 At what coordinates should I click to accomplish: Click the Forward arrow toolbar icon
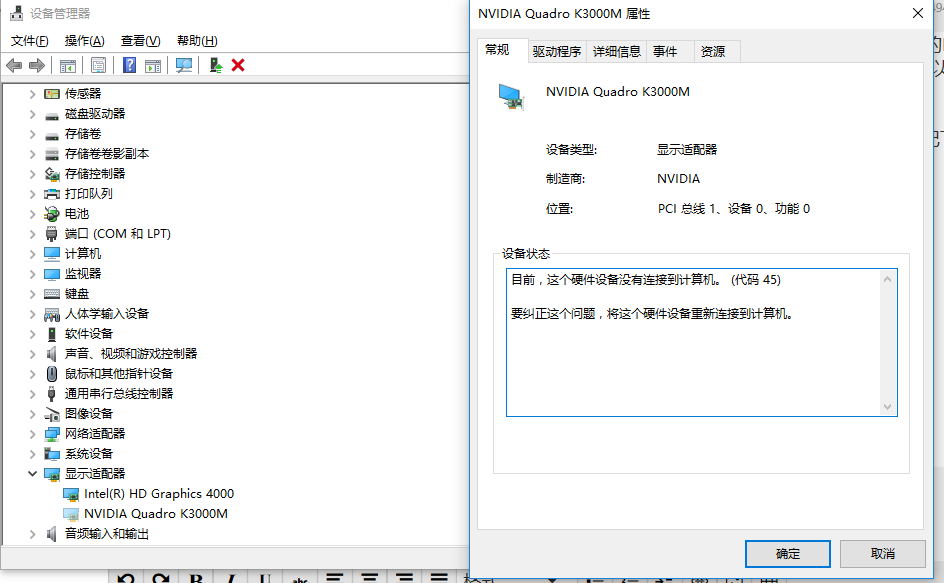click(37, 65)
